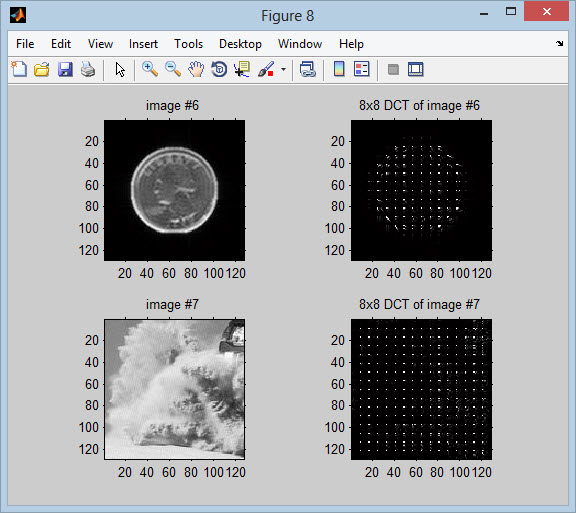This screenshot has width=576, height=513.
Task: Activate the Zoom In magnifier tool
Action: tap(150, 69)
